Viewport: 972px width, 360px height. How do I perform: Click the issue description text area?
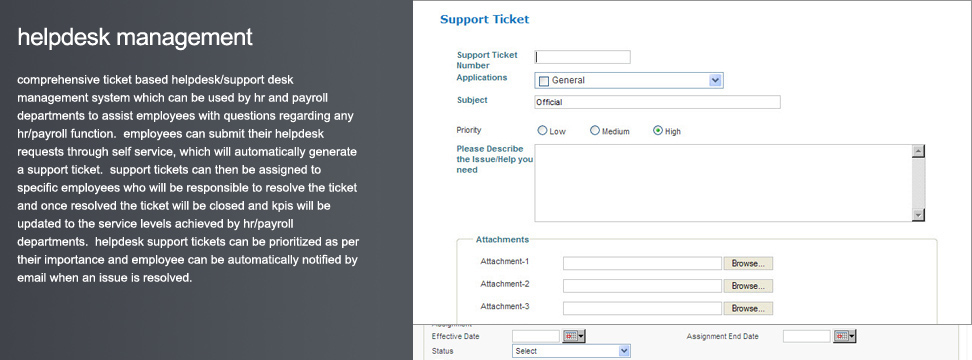(723, 183)
